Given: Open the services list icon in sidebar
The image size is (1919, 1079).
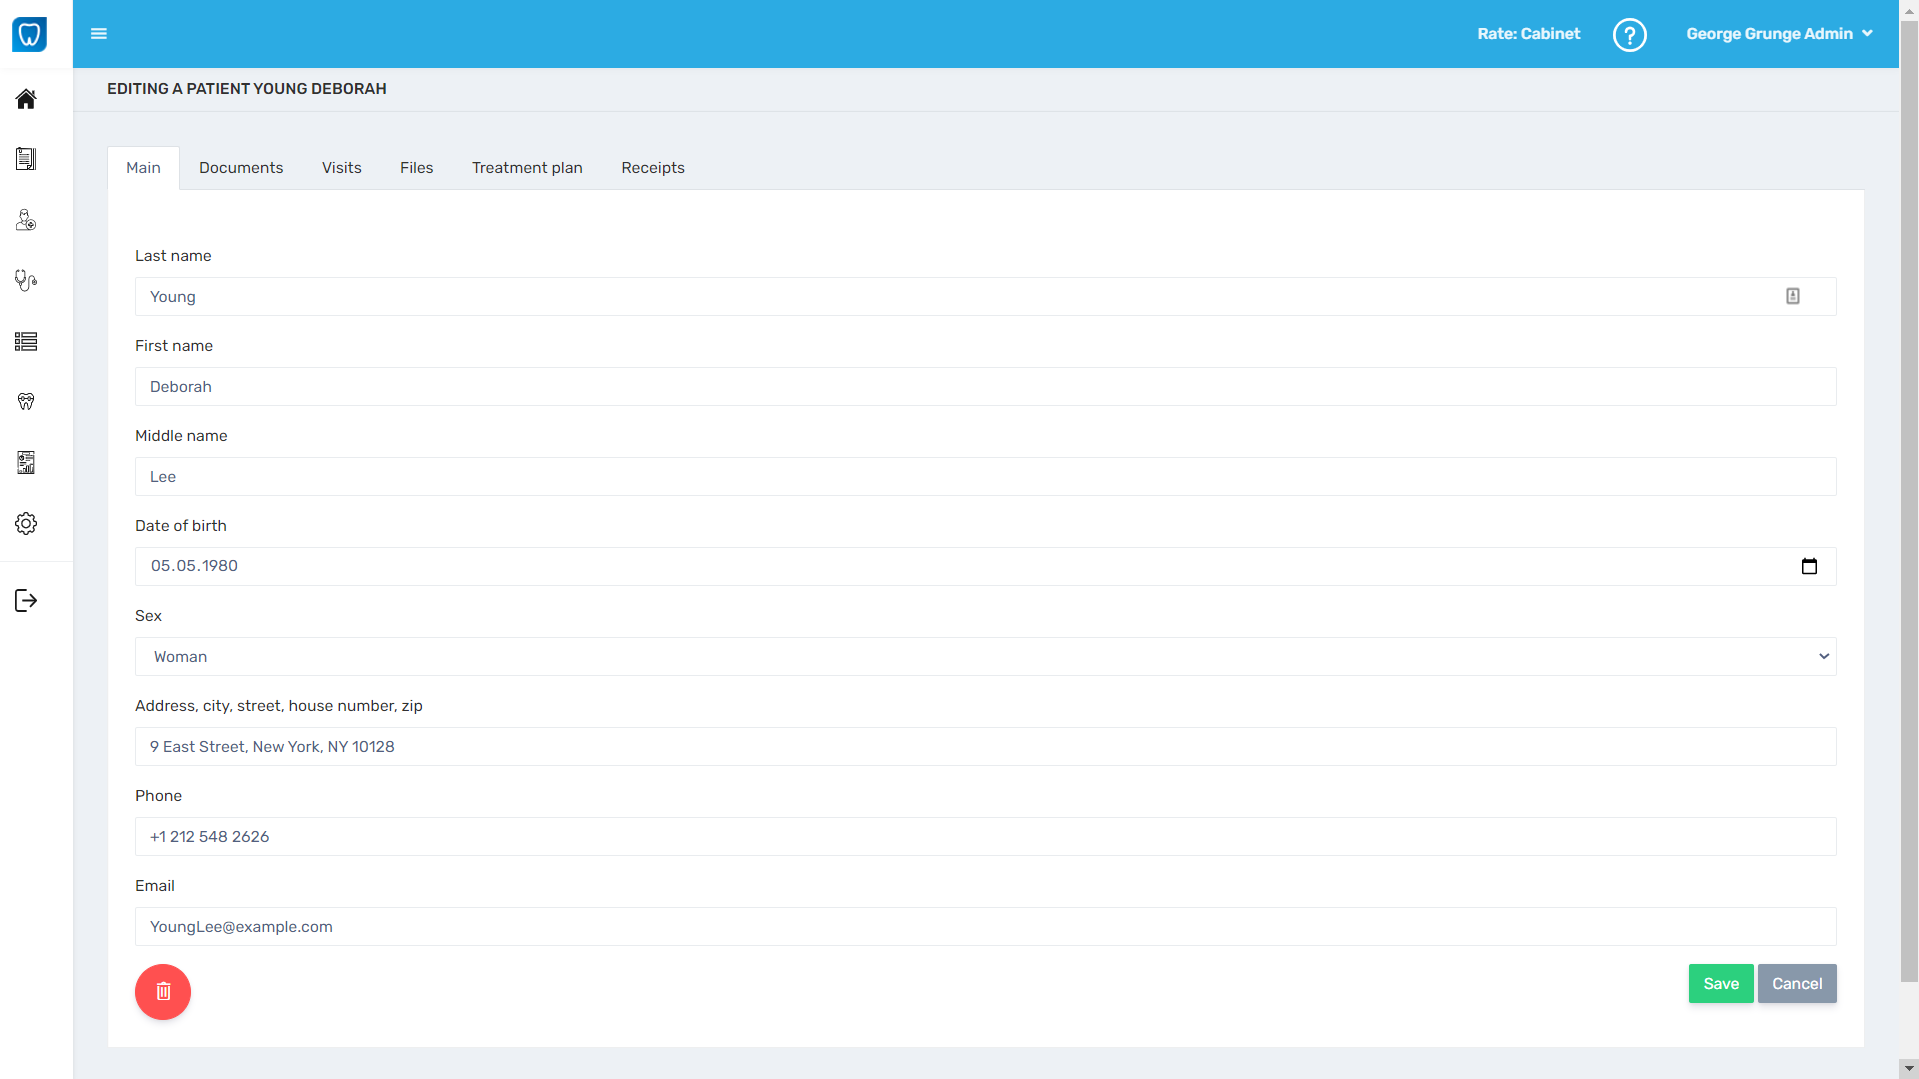Looking at the screenshot, I should pos(26,341).
